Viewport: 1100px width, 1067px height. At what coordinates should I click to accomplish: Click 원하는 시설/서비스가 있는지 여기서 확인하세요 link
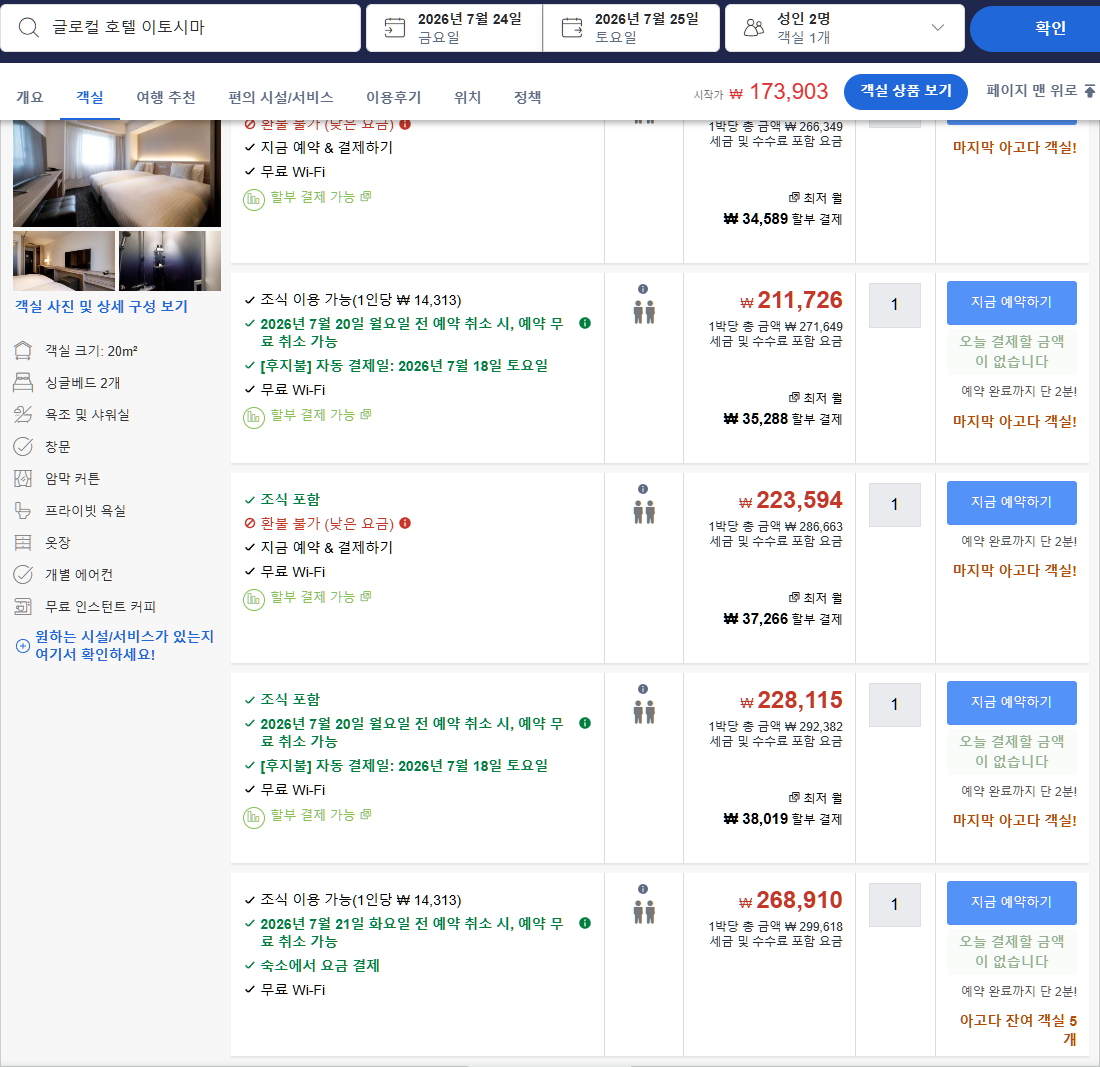tap(124, 645)
